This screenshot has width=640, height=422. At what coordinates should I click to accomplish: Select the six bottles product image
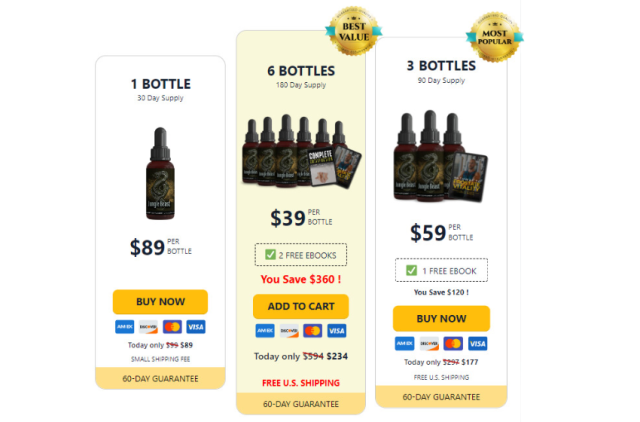click(301, 151)
